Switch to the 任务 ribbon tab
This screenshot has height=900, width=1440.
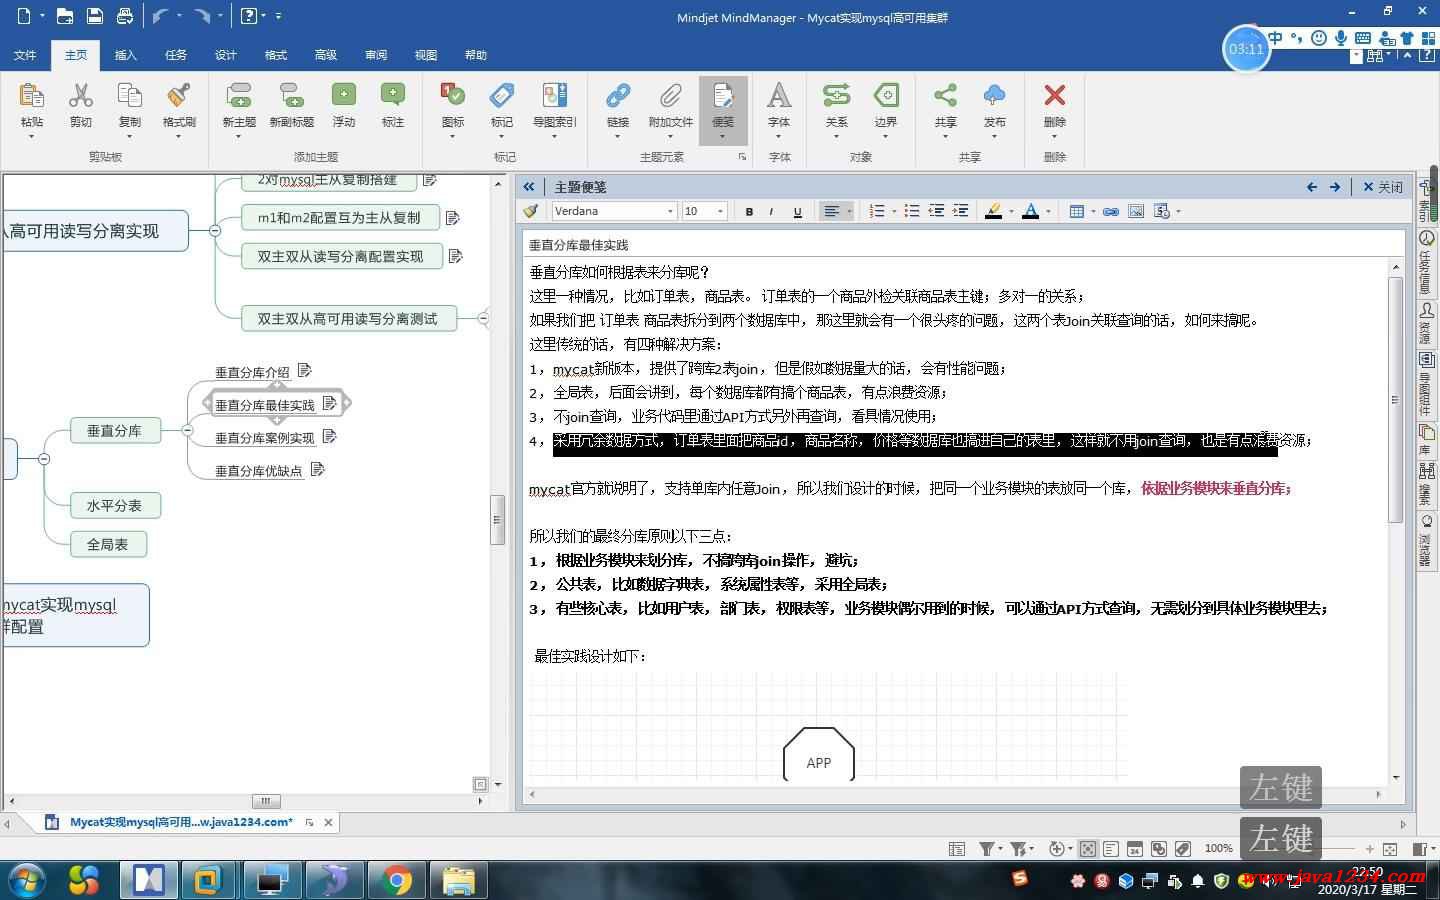176,55
